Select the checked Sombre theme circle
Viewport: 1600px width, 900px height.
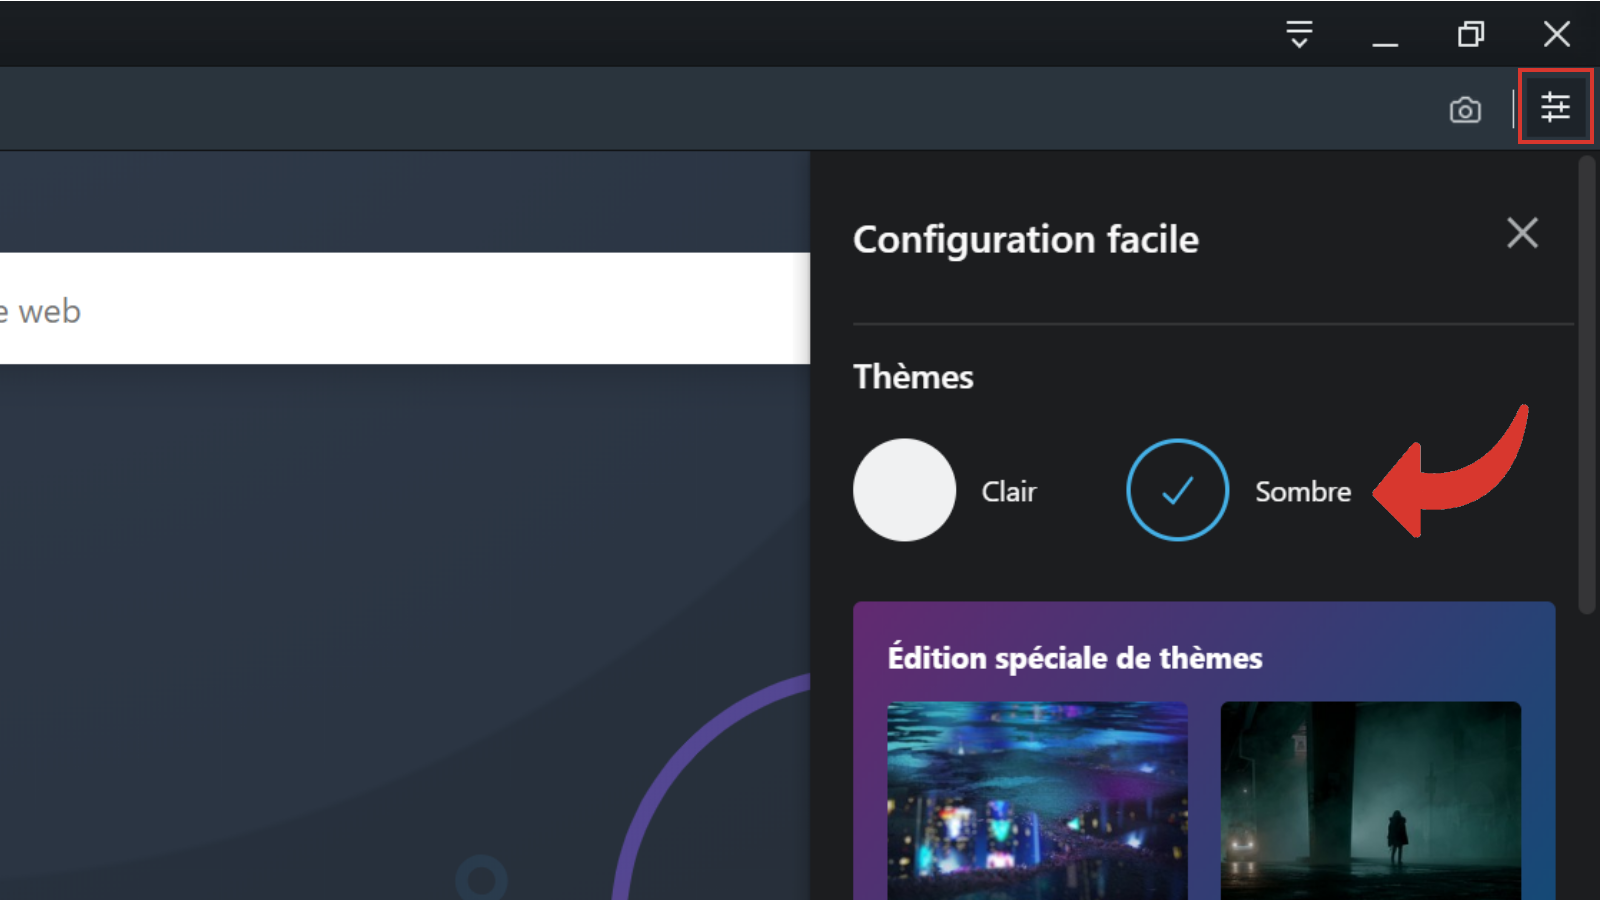pos(1177,490)
